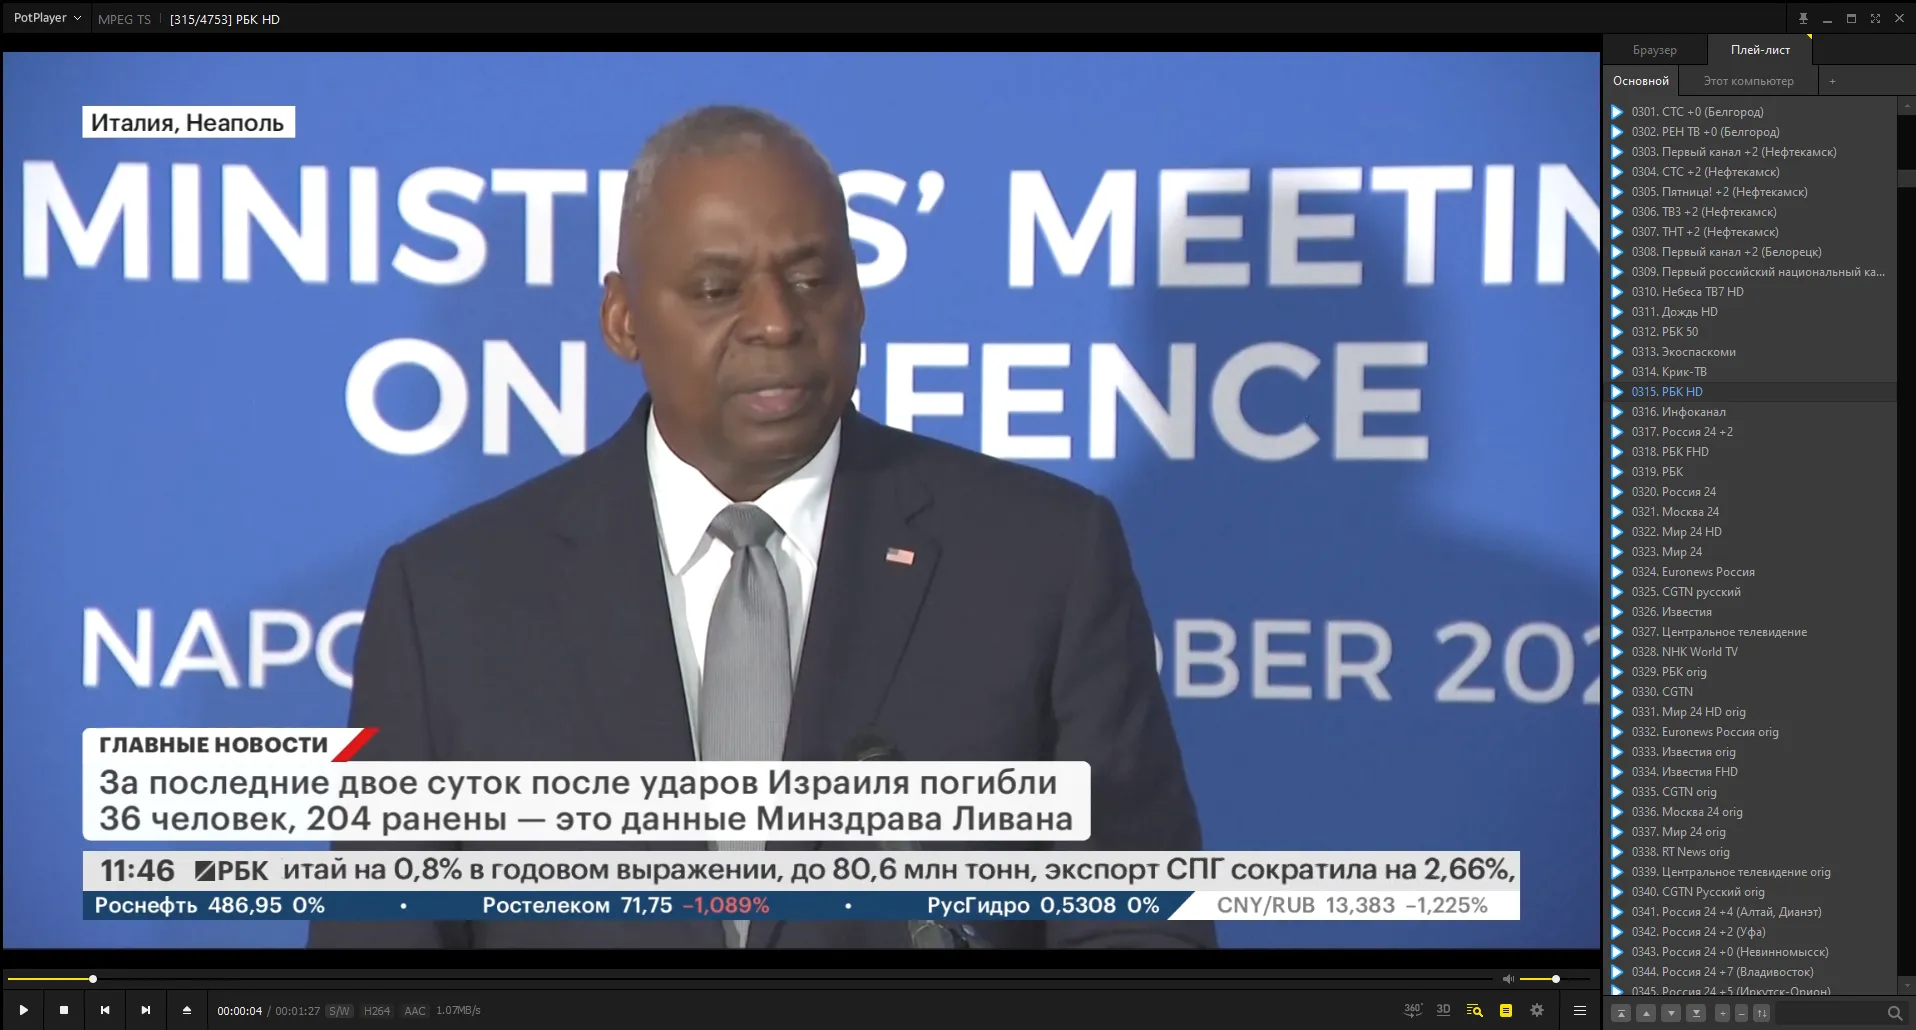Select playlist item 0312. РБК 50
Image resolution: width=1916 pixels, height=1030 pixels.
[x=1750, y=332]
